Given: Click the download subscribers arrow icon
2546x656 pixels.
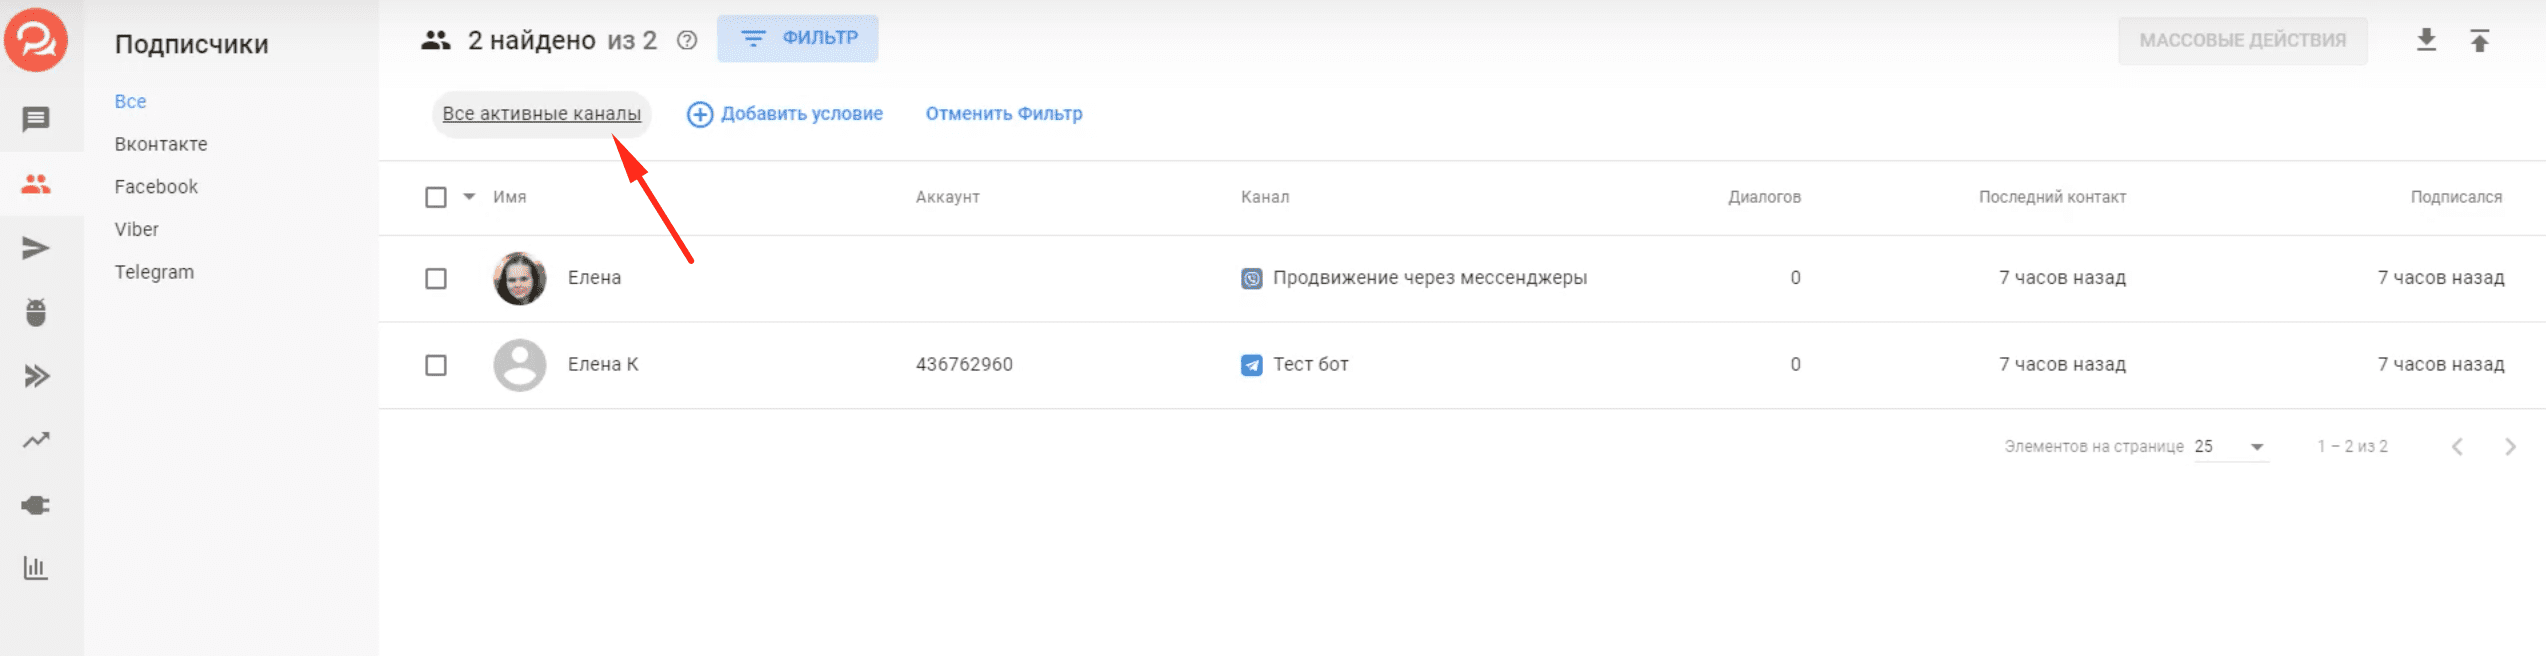Looking at the screenshot, I should 2426,40.
